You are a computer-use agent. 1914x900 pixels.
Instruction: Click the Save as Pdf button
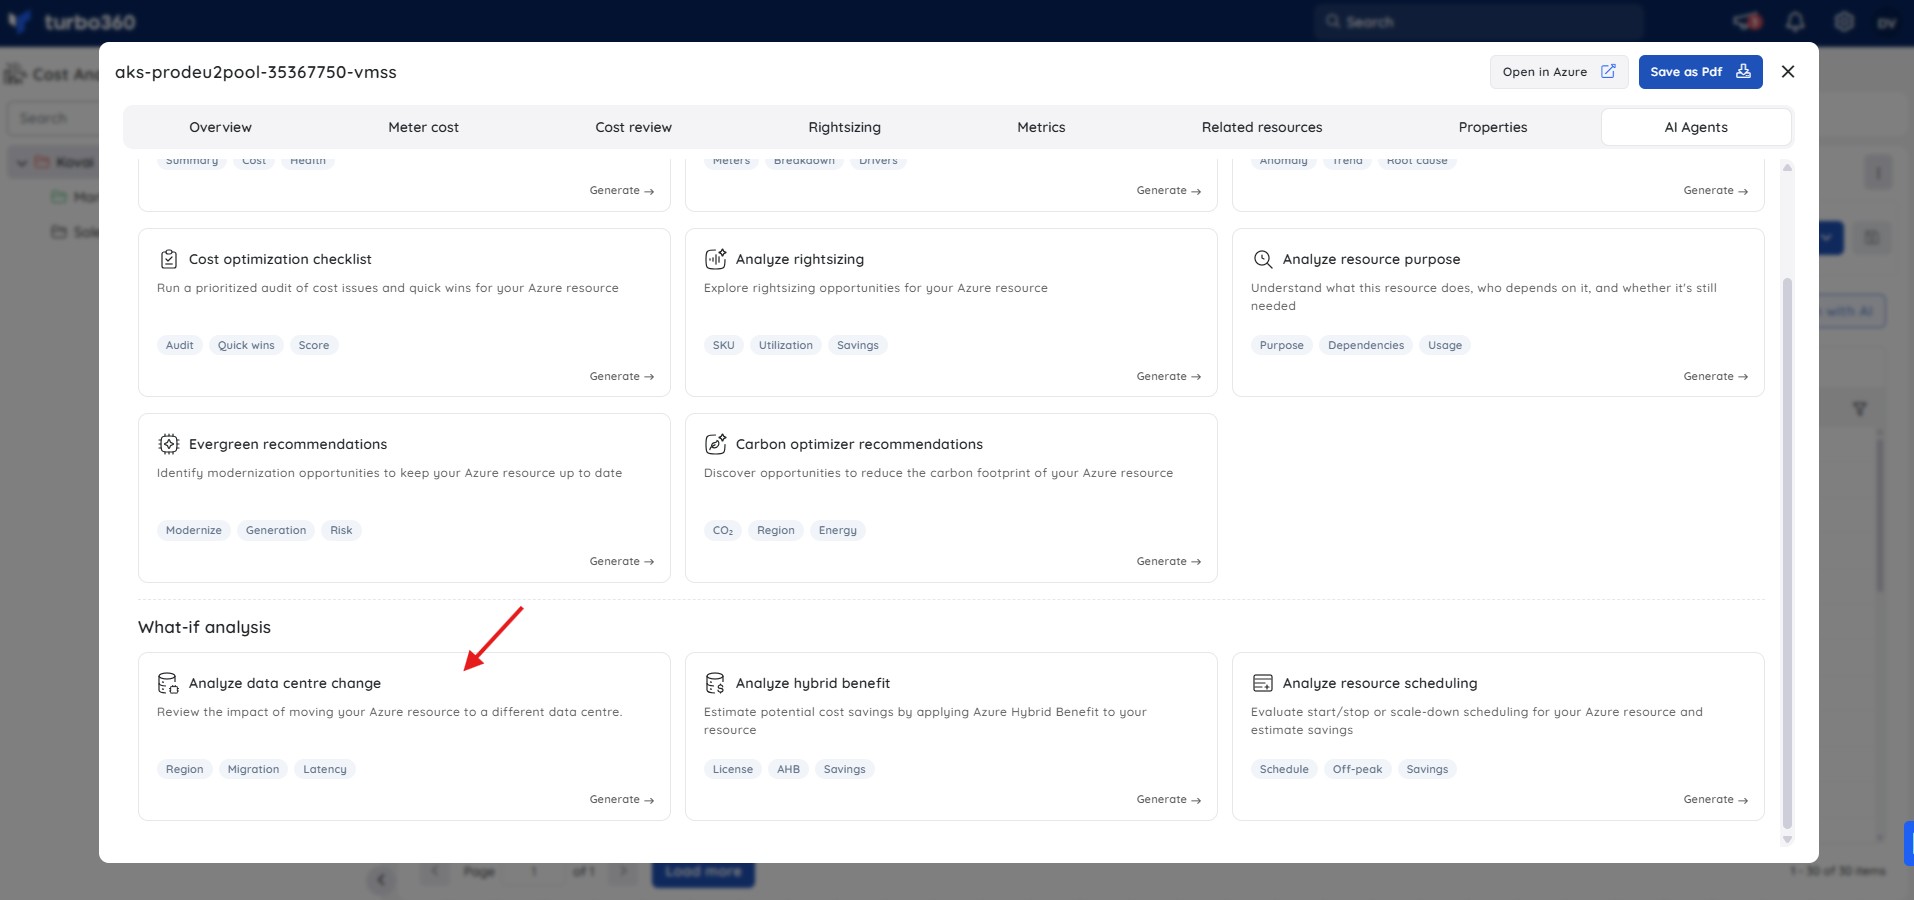1700,72
